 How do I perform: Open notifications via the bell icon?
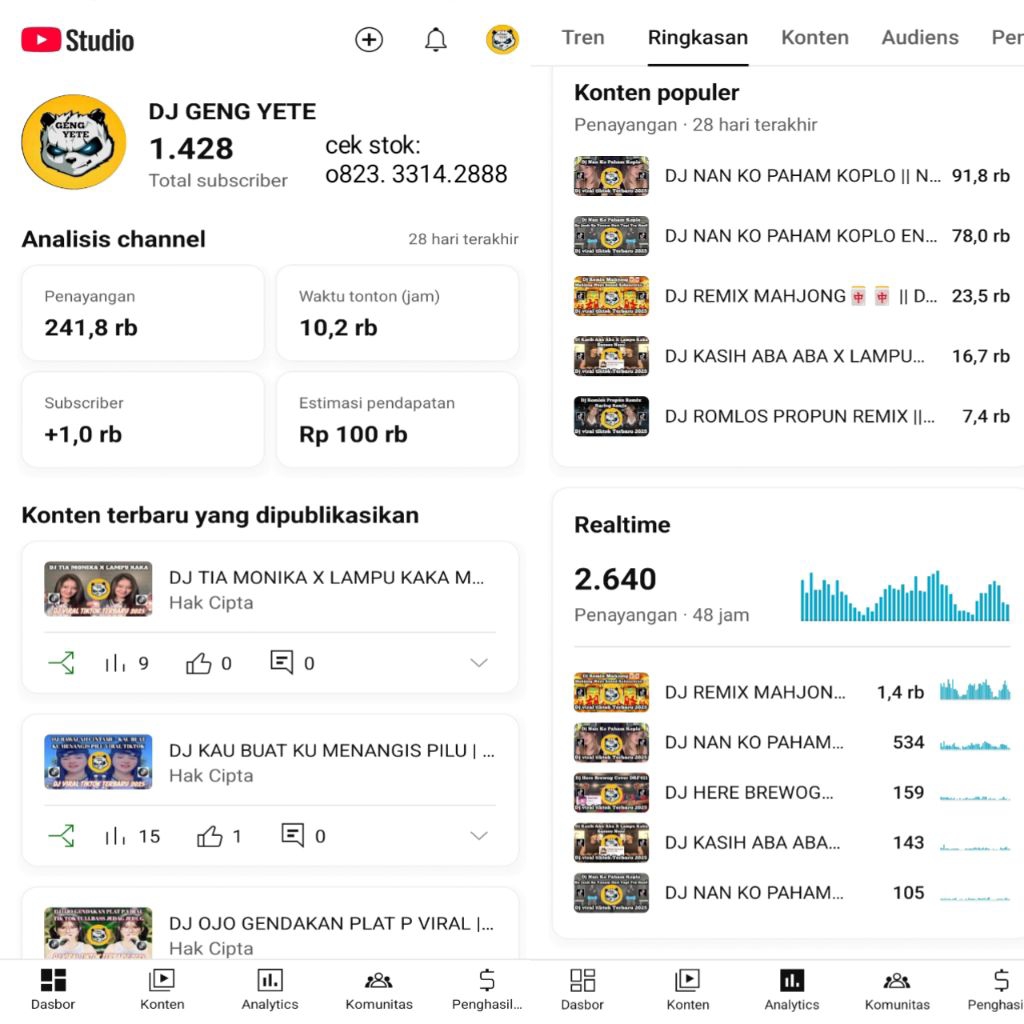point(435,40)
